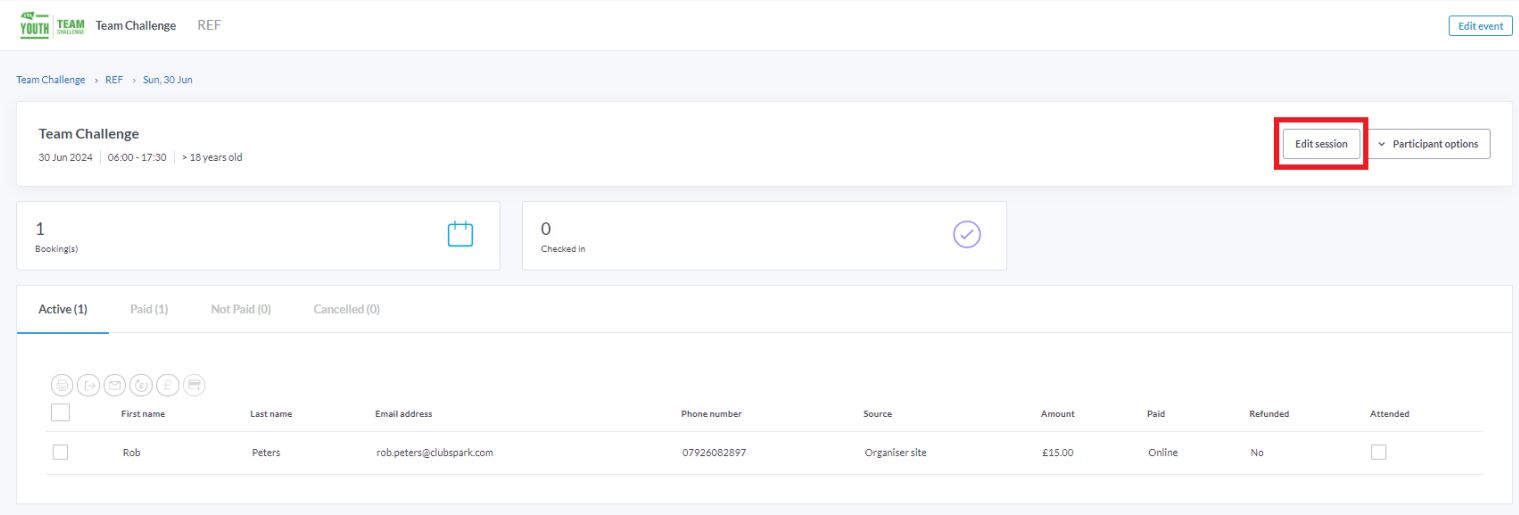Click the Edit session button
This screenshot has width=1519, height=515.
click(x=1321, y=144)
